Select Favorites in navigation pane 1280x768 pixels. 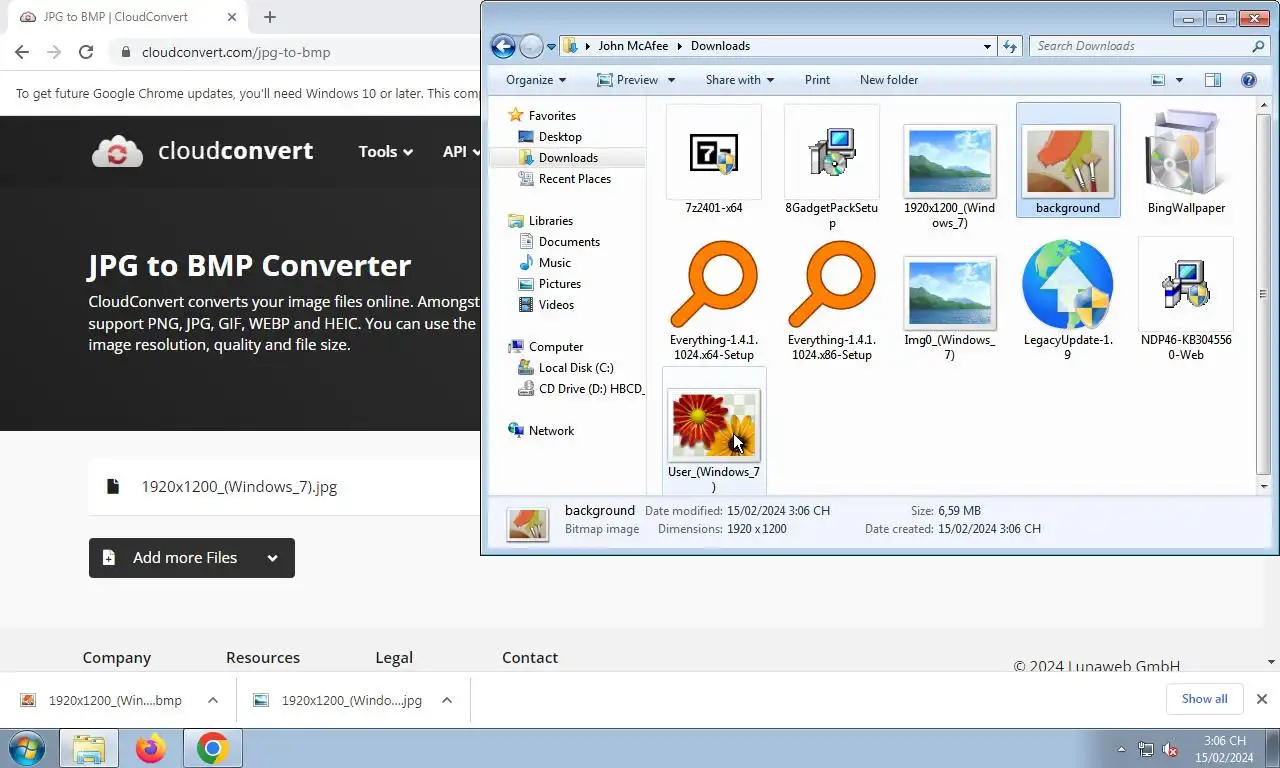pos(552,116)
